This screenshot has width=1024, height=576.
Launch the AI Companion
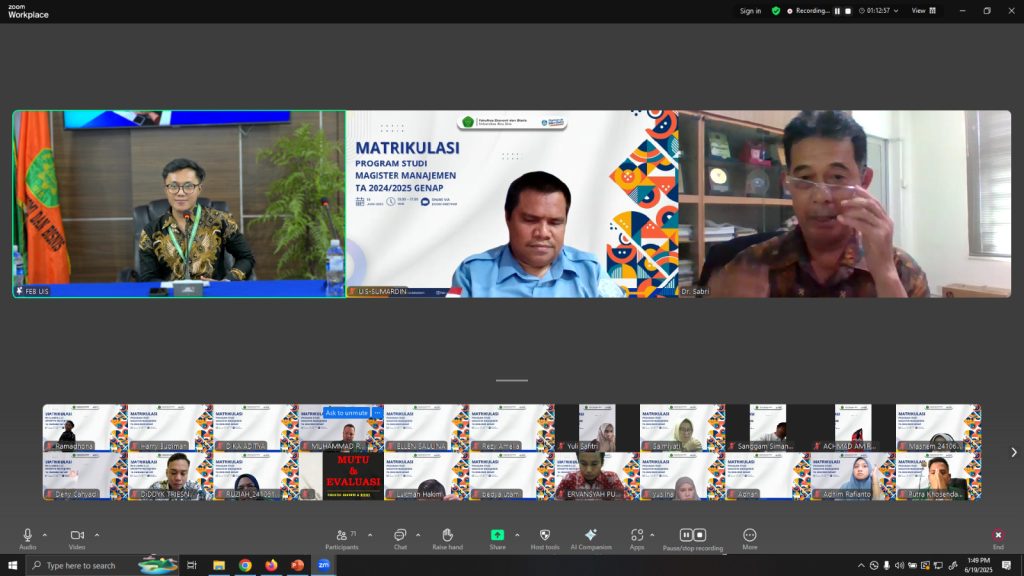point(590,536)
